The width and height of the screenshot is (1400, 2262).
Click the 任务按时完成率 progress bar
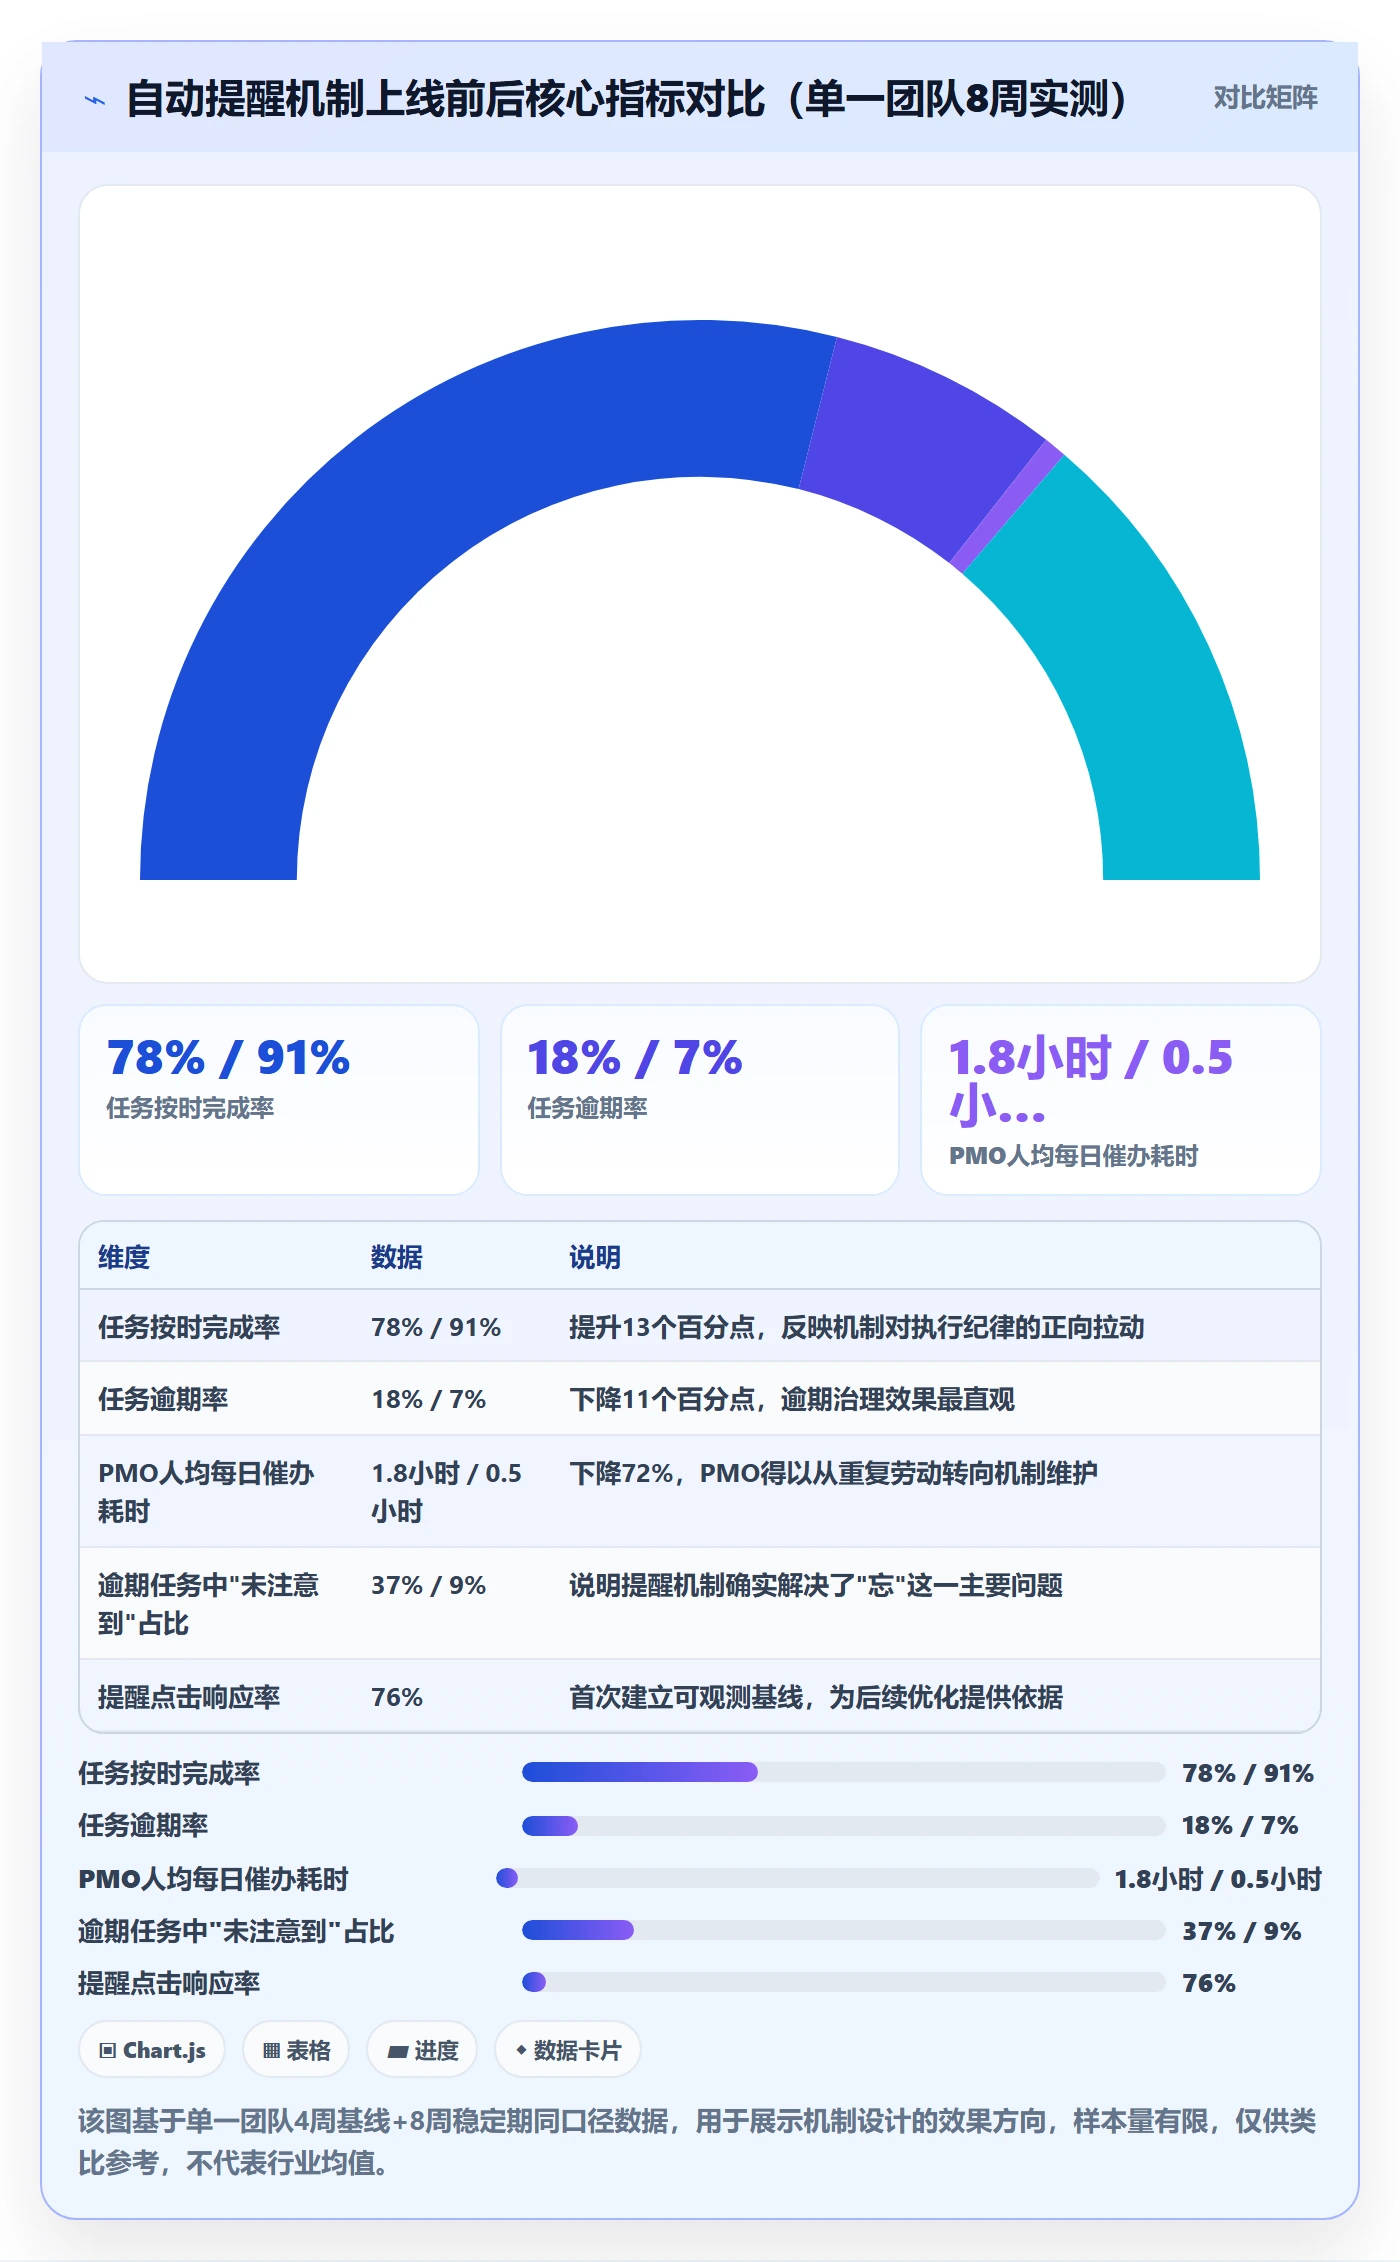tap(843, 1772)
